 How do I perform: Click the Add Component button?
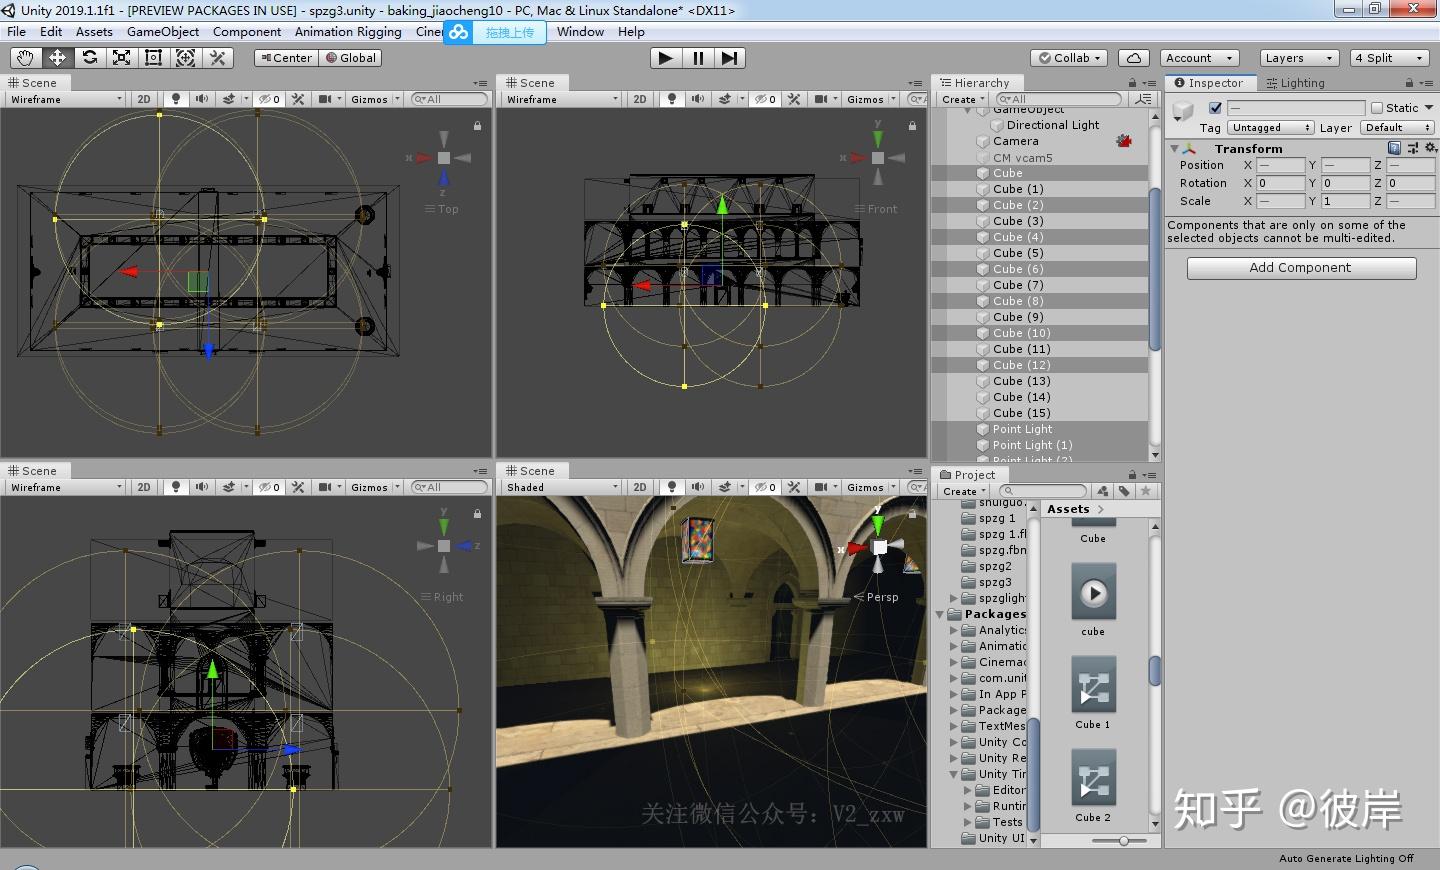point(1300,268)
